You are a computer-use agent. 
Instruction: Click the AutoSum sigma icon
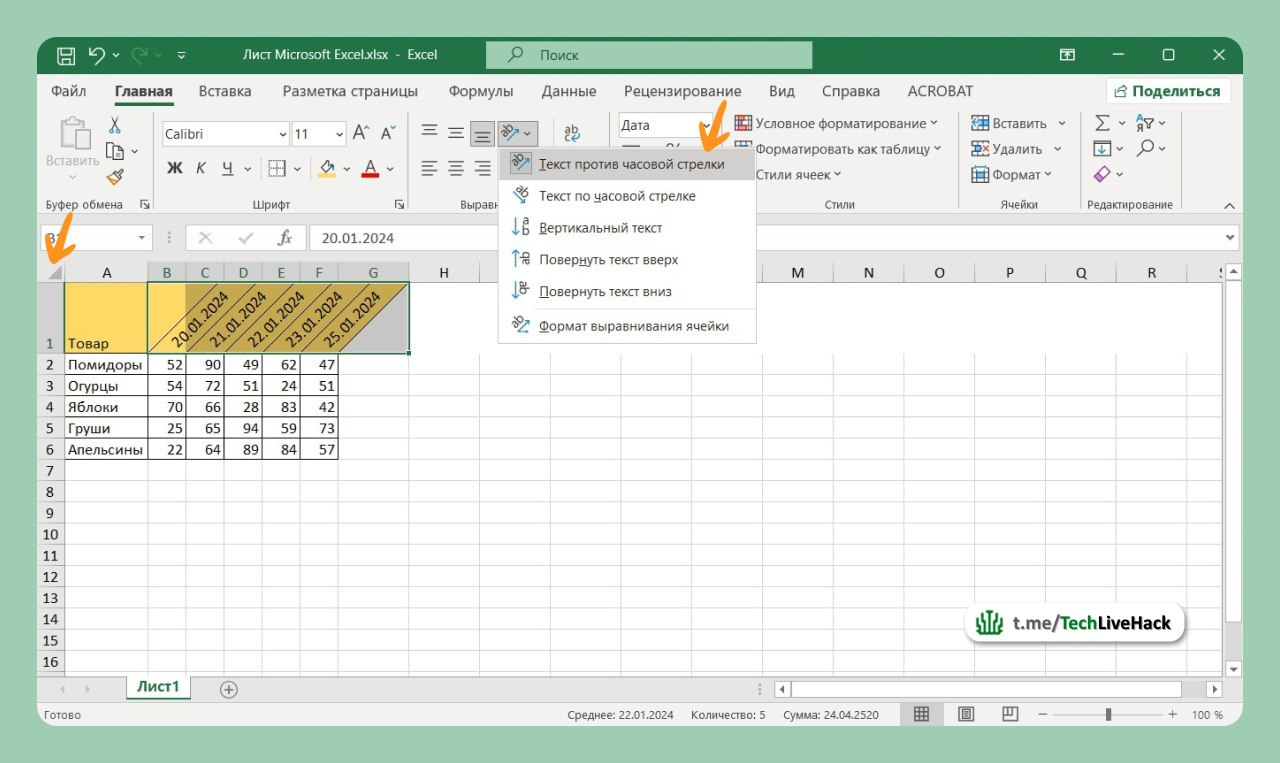[x=1102, y=124]
